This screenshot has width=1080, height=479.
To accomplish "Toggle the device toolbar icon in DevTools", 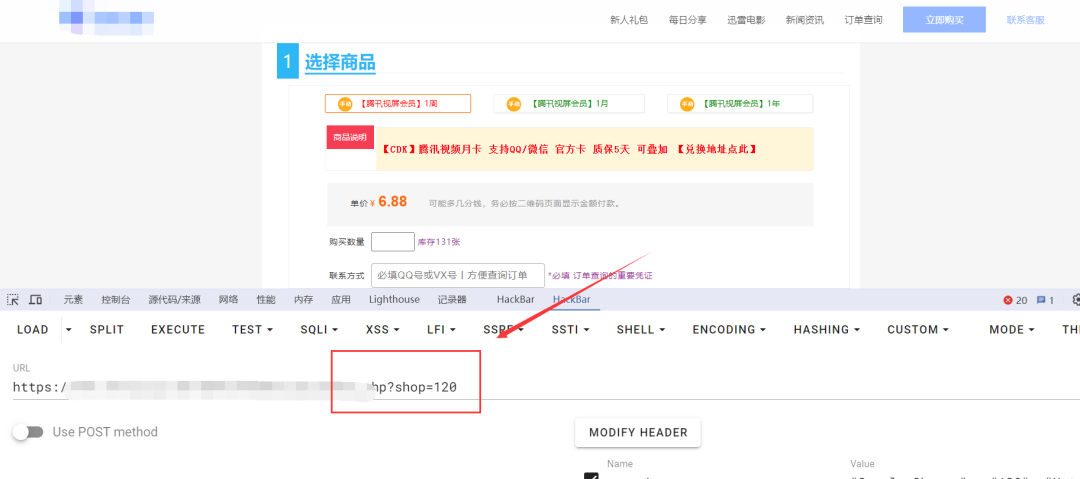I will point(36,300).
